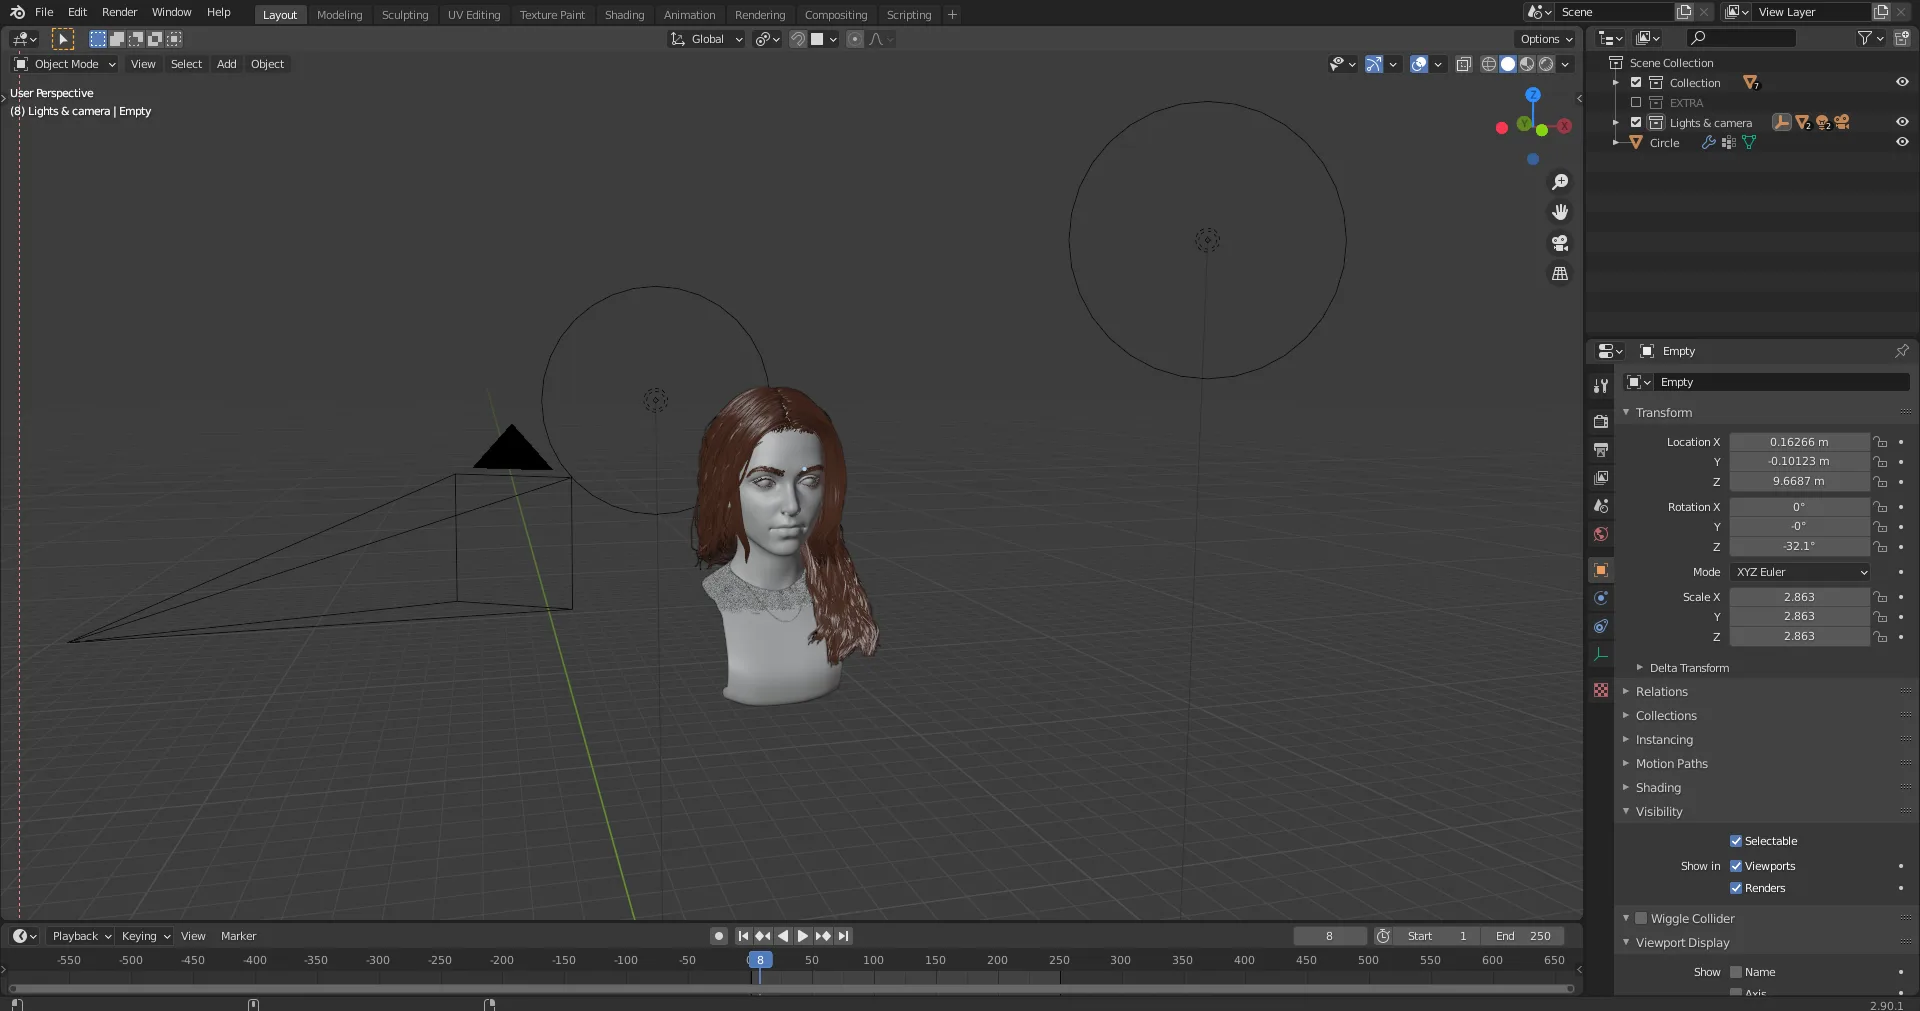Viewport: 1920px width, 1011px height.
Task: Open the Keying popover in timeline
Action: tap(145, 936)
